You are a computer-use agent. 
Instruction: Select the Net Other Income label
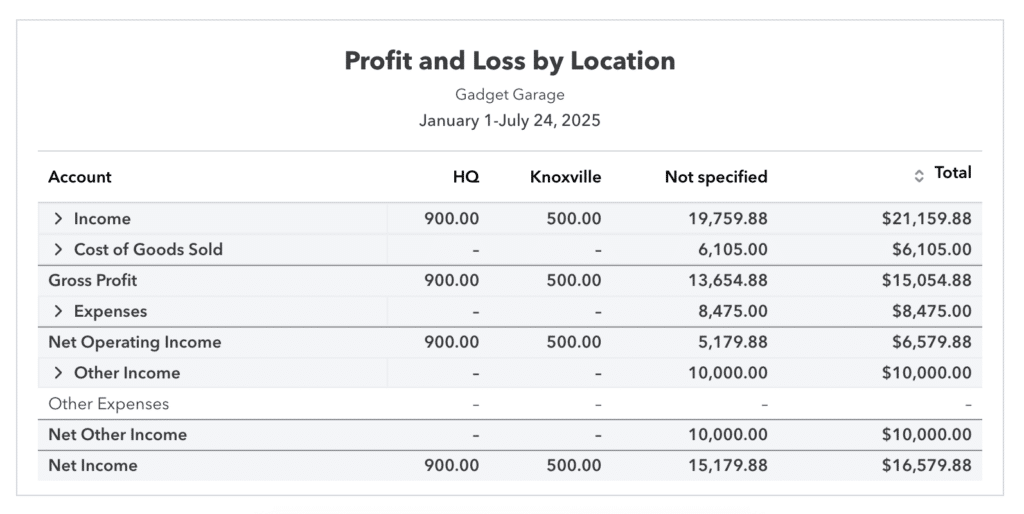pyautogui.click(x=118, y=434)
